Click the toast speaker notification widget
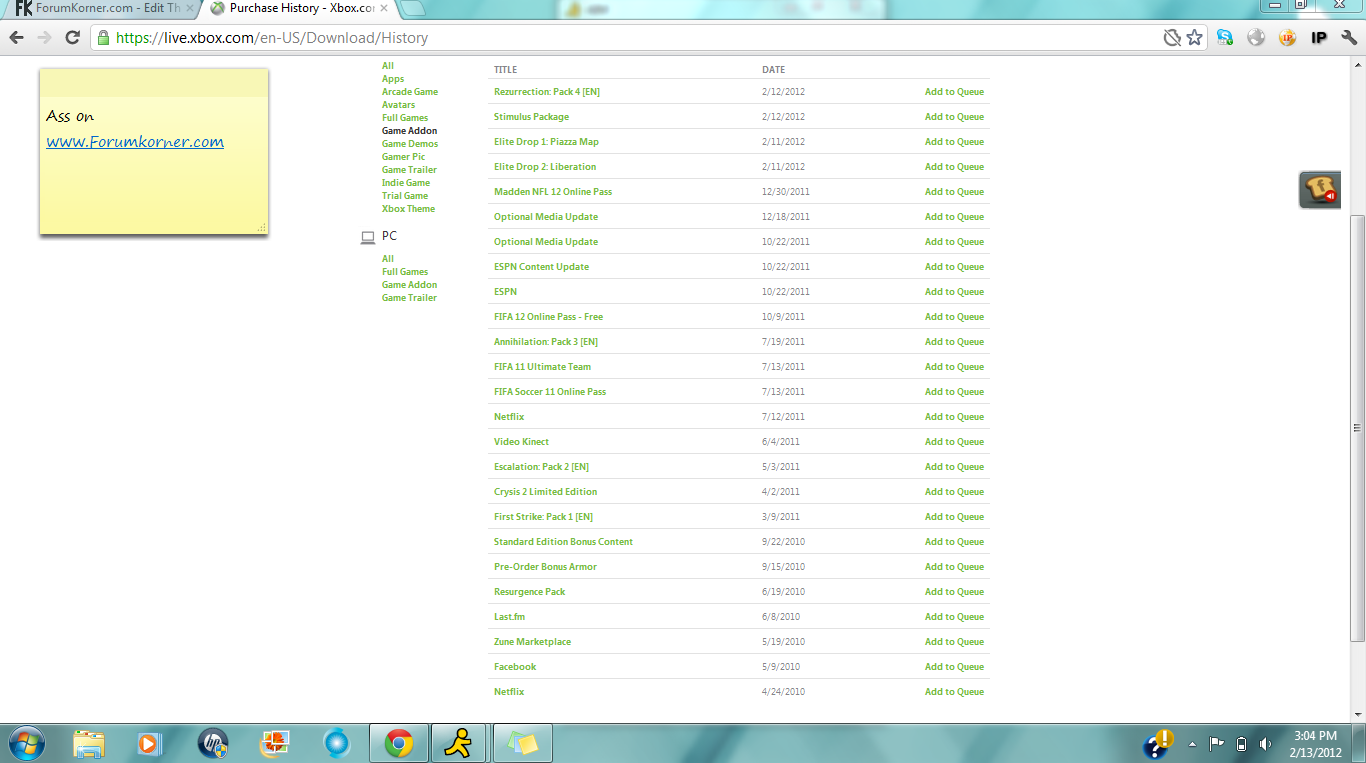Image resolution: width=1366 pixels, height=763 pixels. (1320, 189)
